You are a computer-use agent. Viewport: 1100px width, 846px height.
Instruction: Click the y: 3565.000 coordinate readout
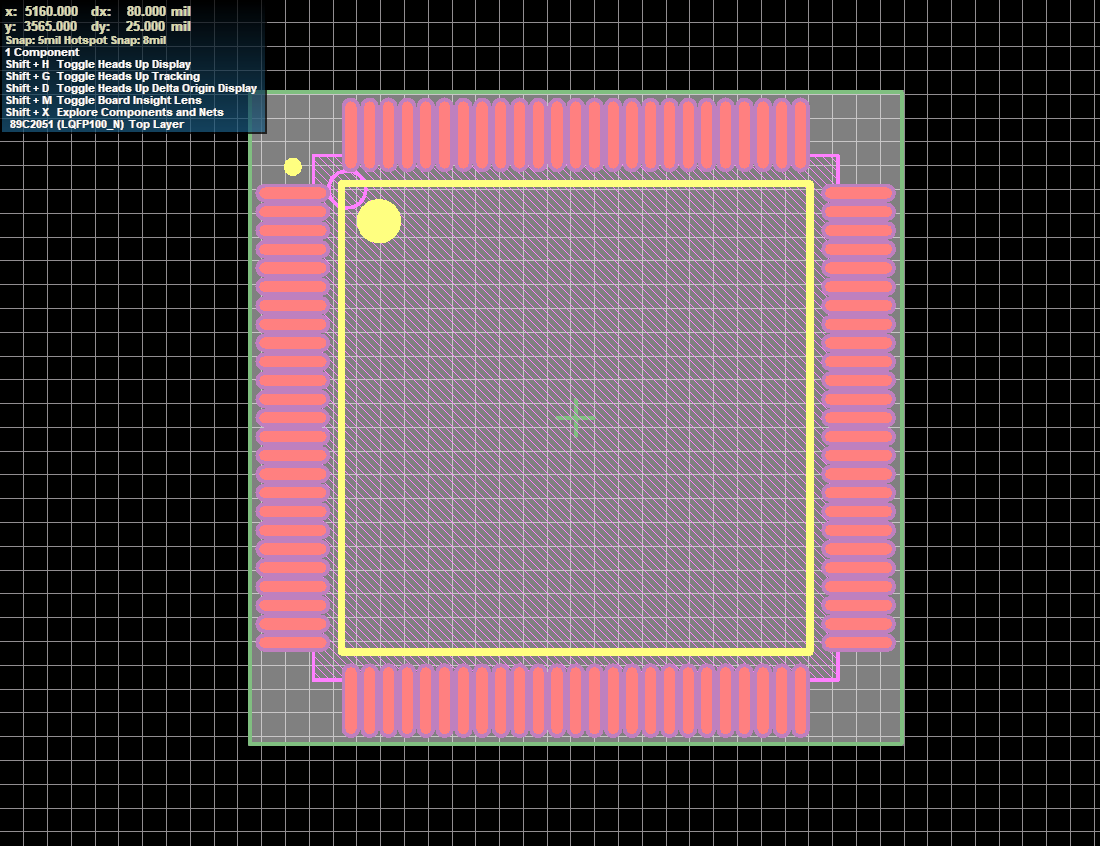pyautogui.click(x=41, y=27)
